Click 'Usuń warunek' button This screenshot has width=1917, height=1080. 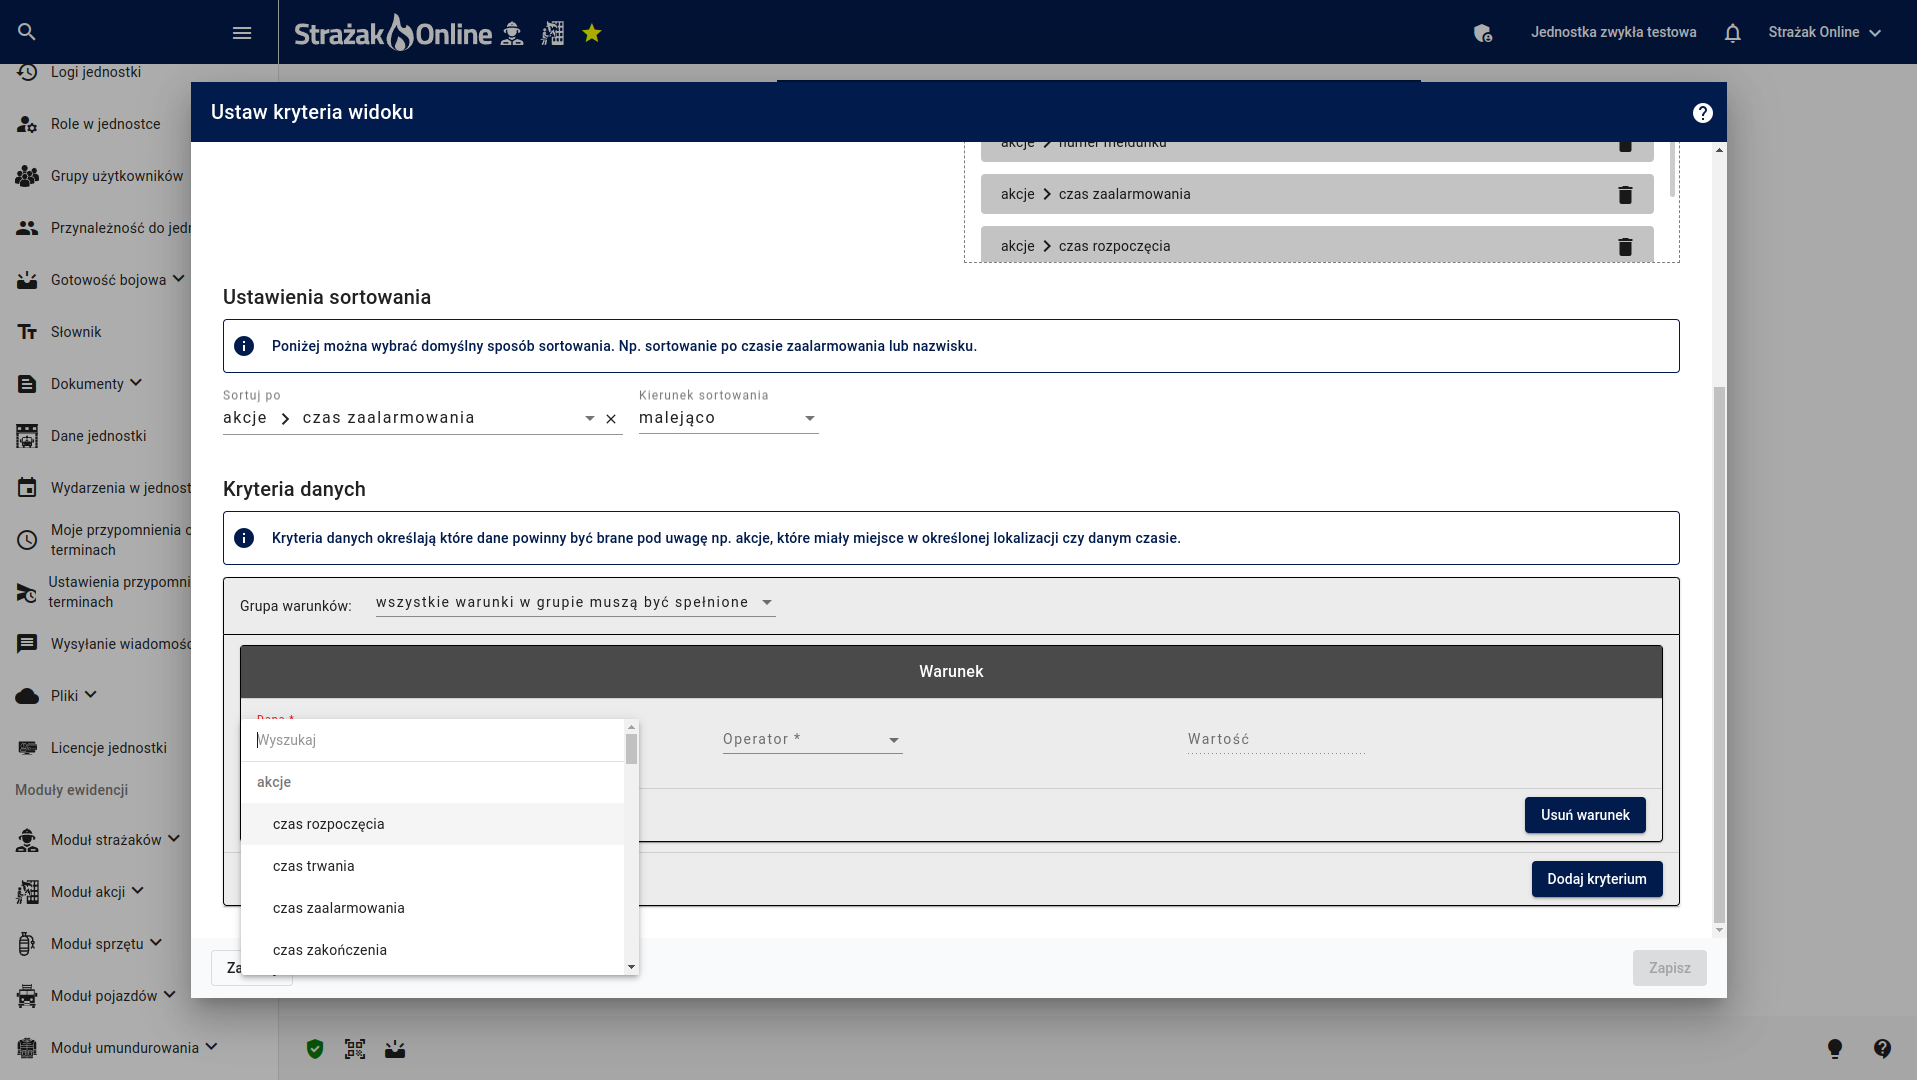(x=1585, y=815)
